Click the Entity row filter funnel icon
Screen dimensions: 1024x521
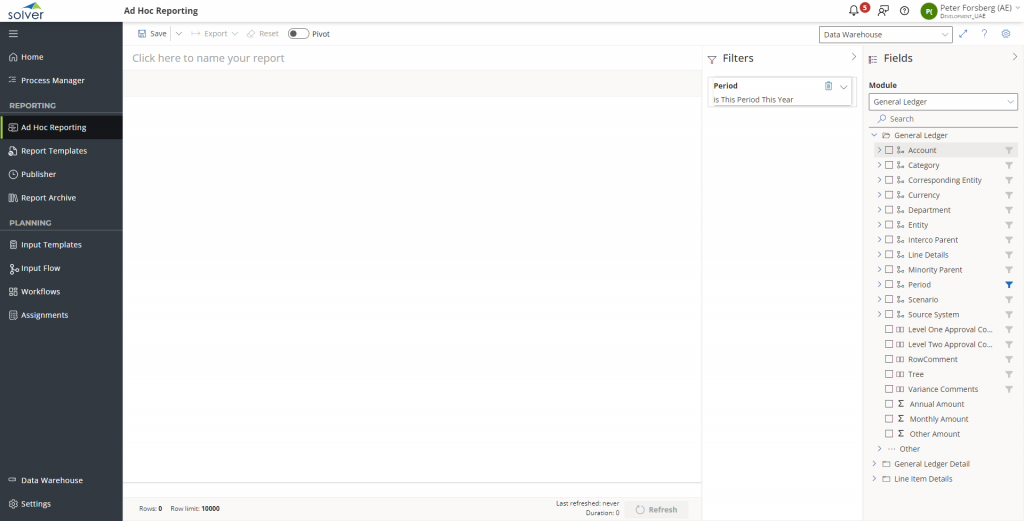click(1009, 225)
